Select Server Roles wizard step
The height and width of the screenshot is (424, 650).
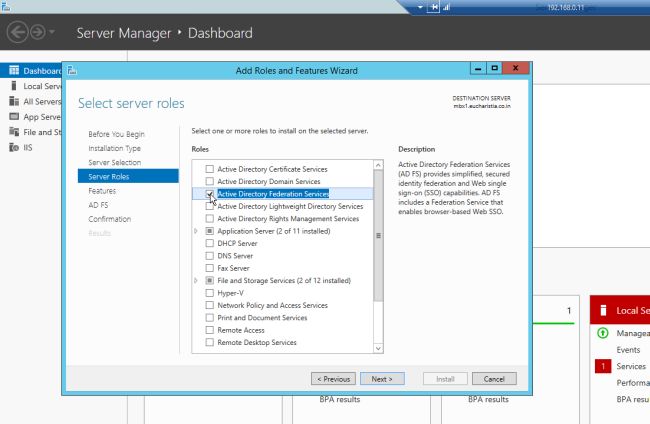tap(128, 176)
